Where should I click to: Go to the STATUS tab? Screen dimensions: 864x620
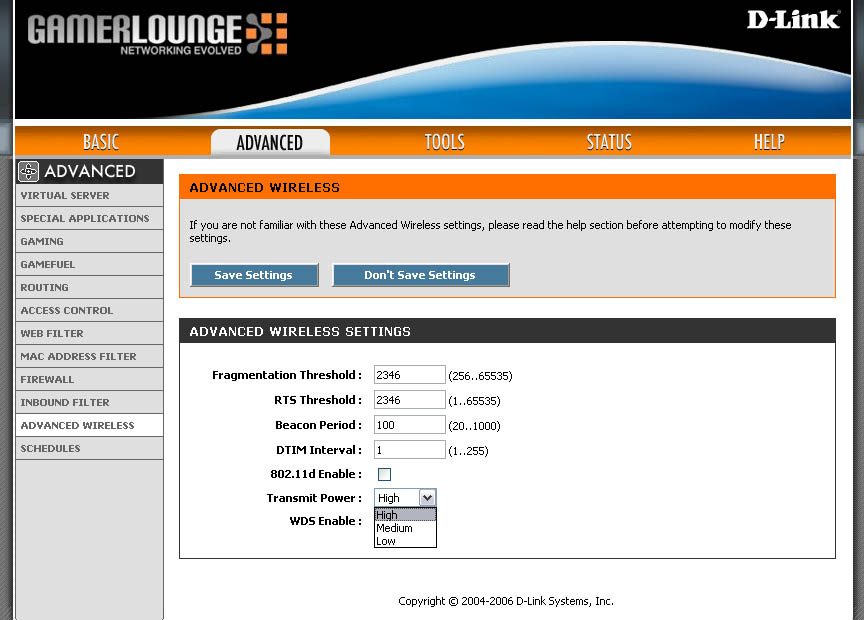[x=609, y=142]
